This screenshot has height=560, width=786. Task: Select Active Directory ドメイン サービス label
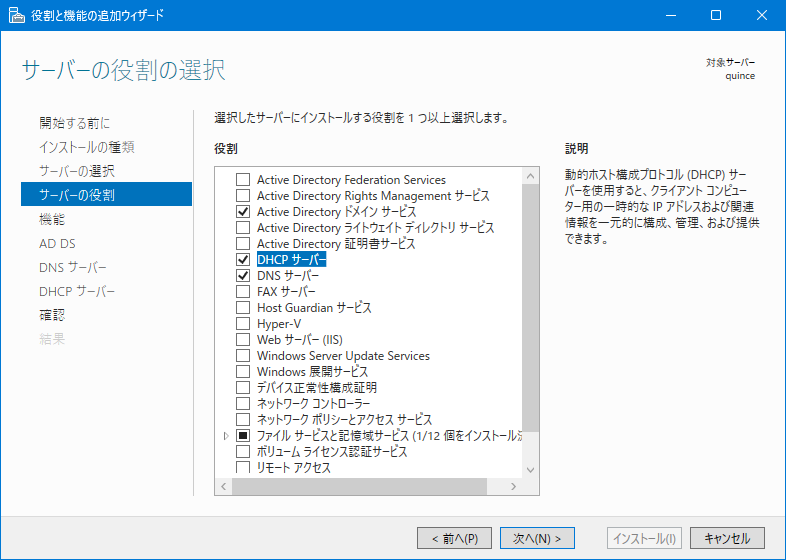pyautogui.click(x=336, y=212)
